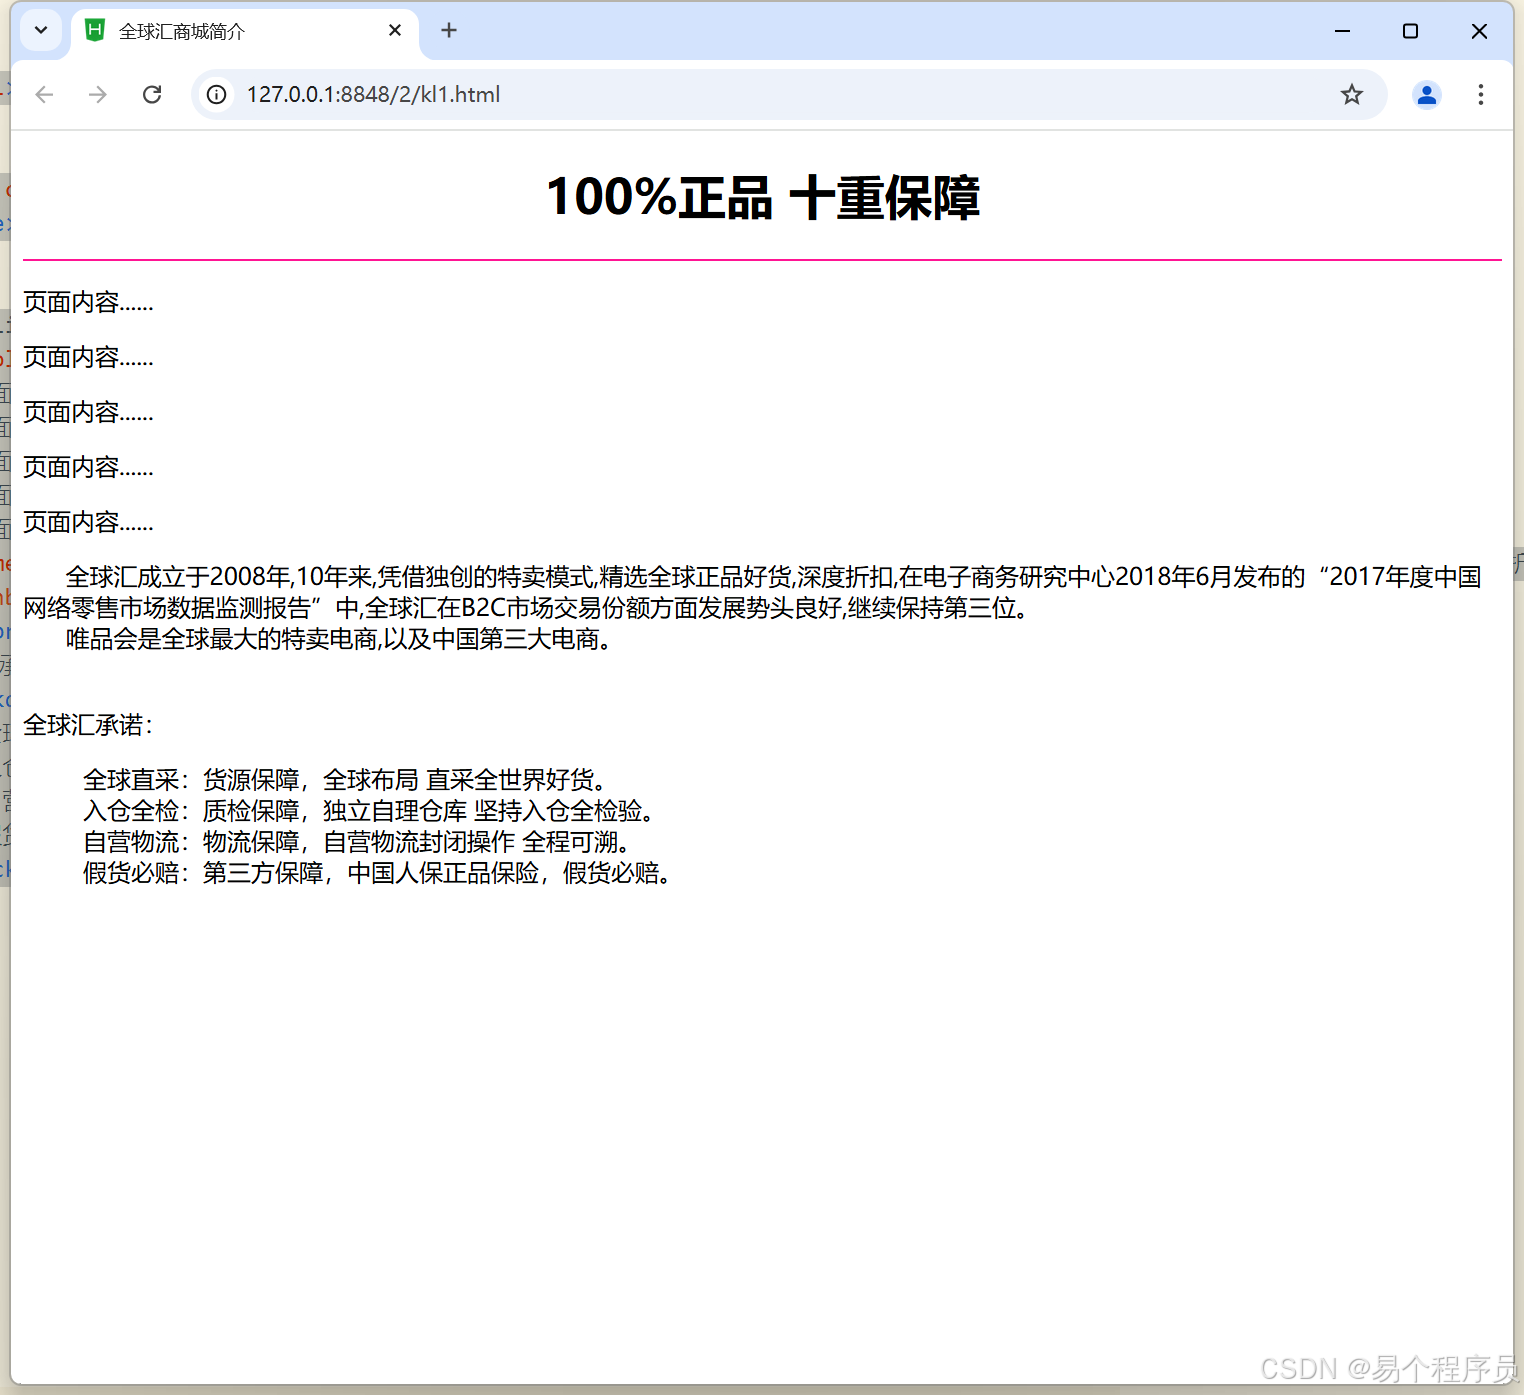This screenshot has height=1395, width=1524.
Task: Click the line 唯品会是全球最大的特卖电商
Action: pos(339,639)
